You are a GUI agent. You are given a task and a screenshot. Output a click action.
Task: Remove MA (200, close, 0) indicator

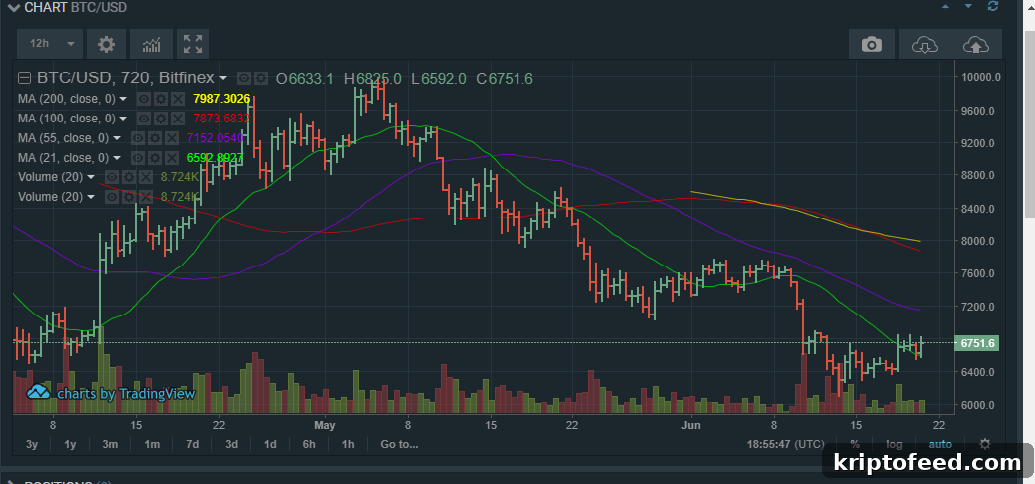coord(177,99)
